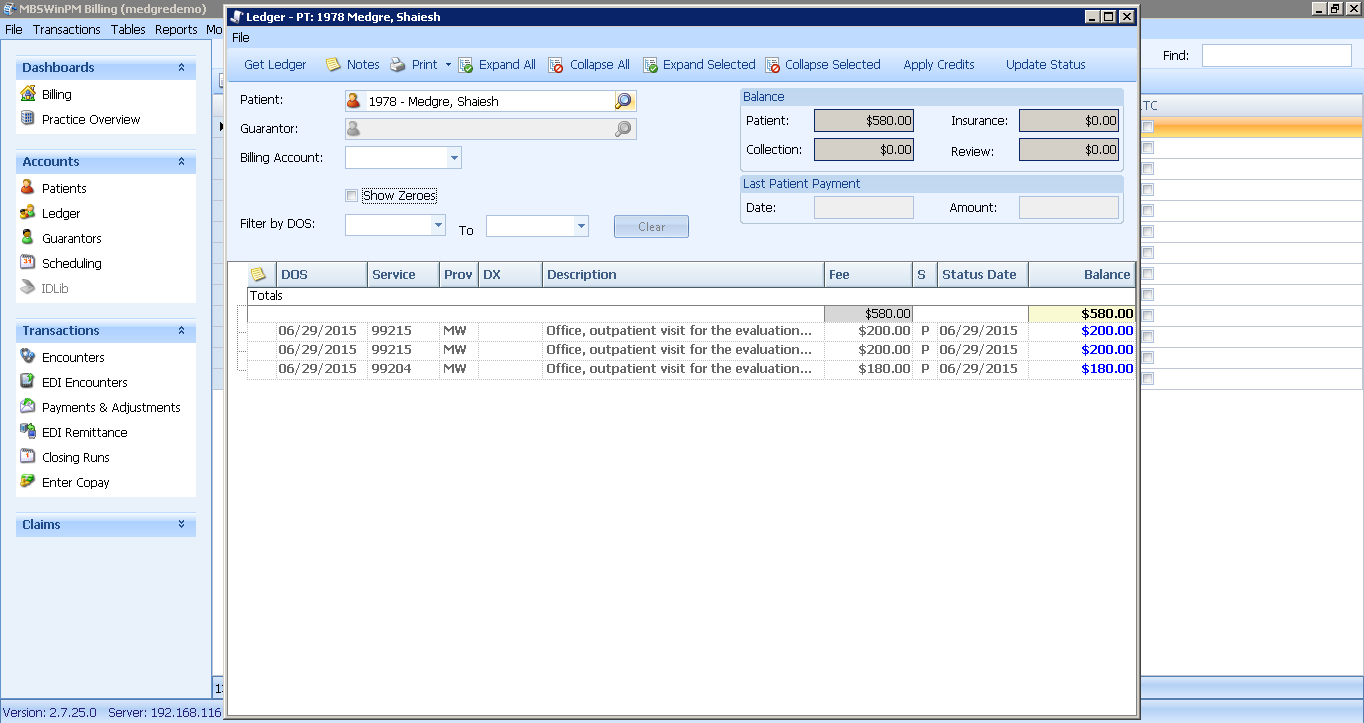Viewport: 1364px width, 723px height.
Task: Toggle the Show Zeroes checkbox
Action: pyautogui.click(x=351, y=196)
